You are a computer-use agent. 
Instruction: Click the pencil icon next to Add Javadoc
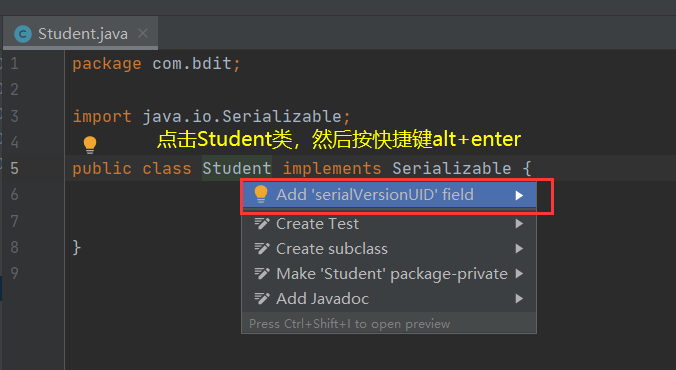[x=262, y=298]
